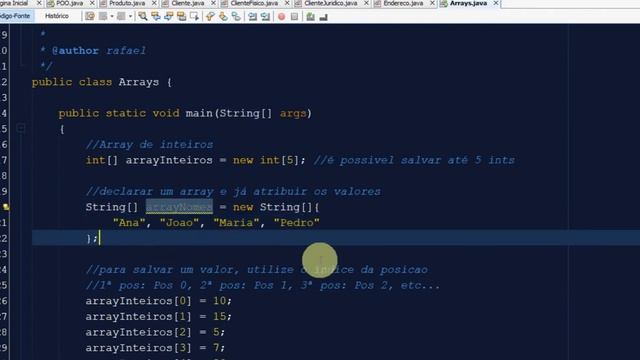This screenshot has width=640, height=360.
Task: Jump to the last edit location icon
Action: pos(90,16)
